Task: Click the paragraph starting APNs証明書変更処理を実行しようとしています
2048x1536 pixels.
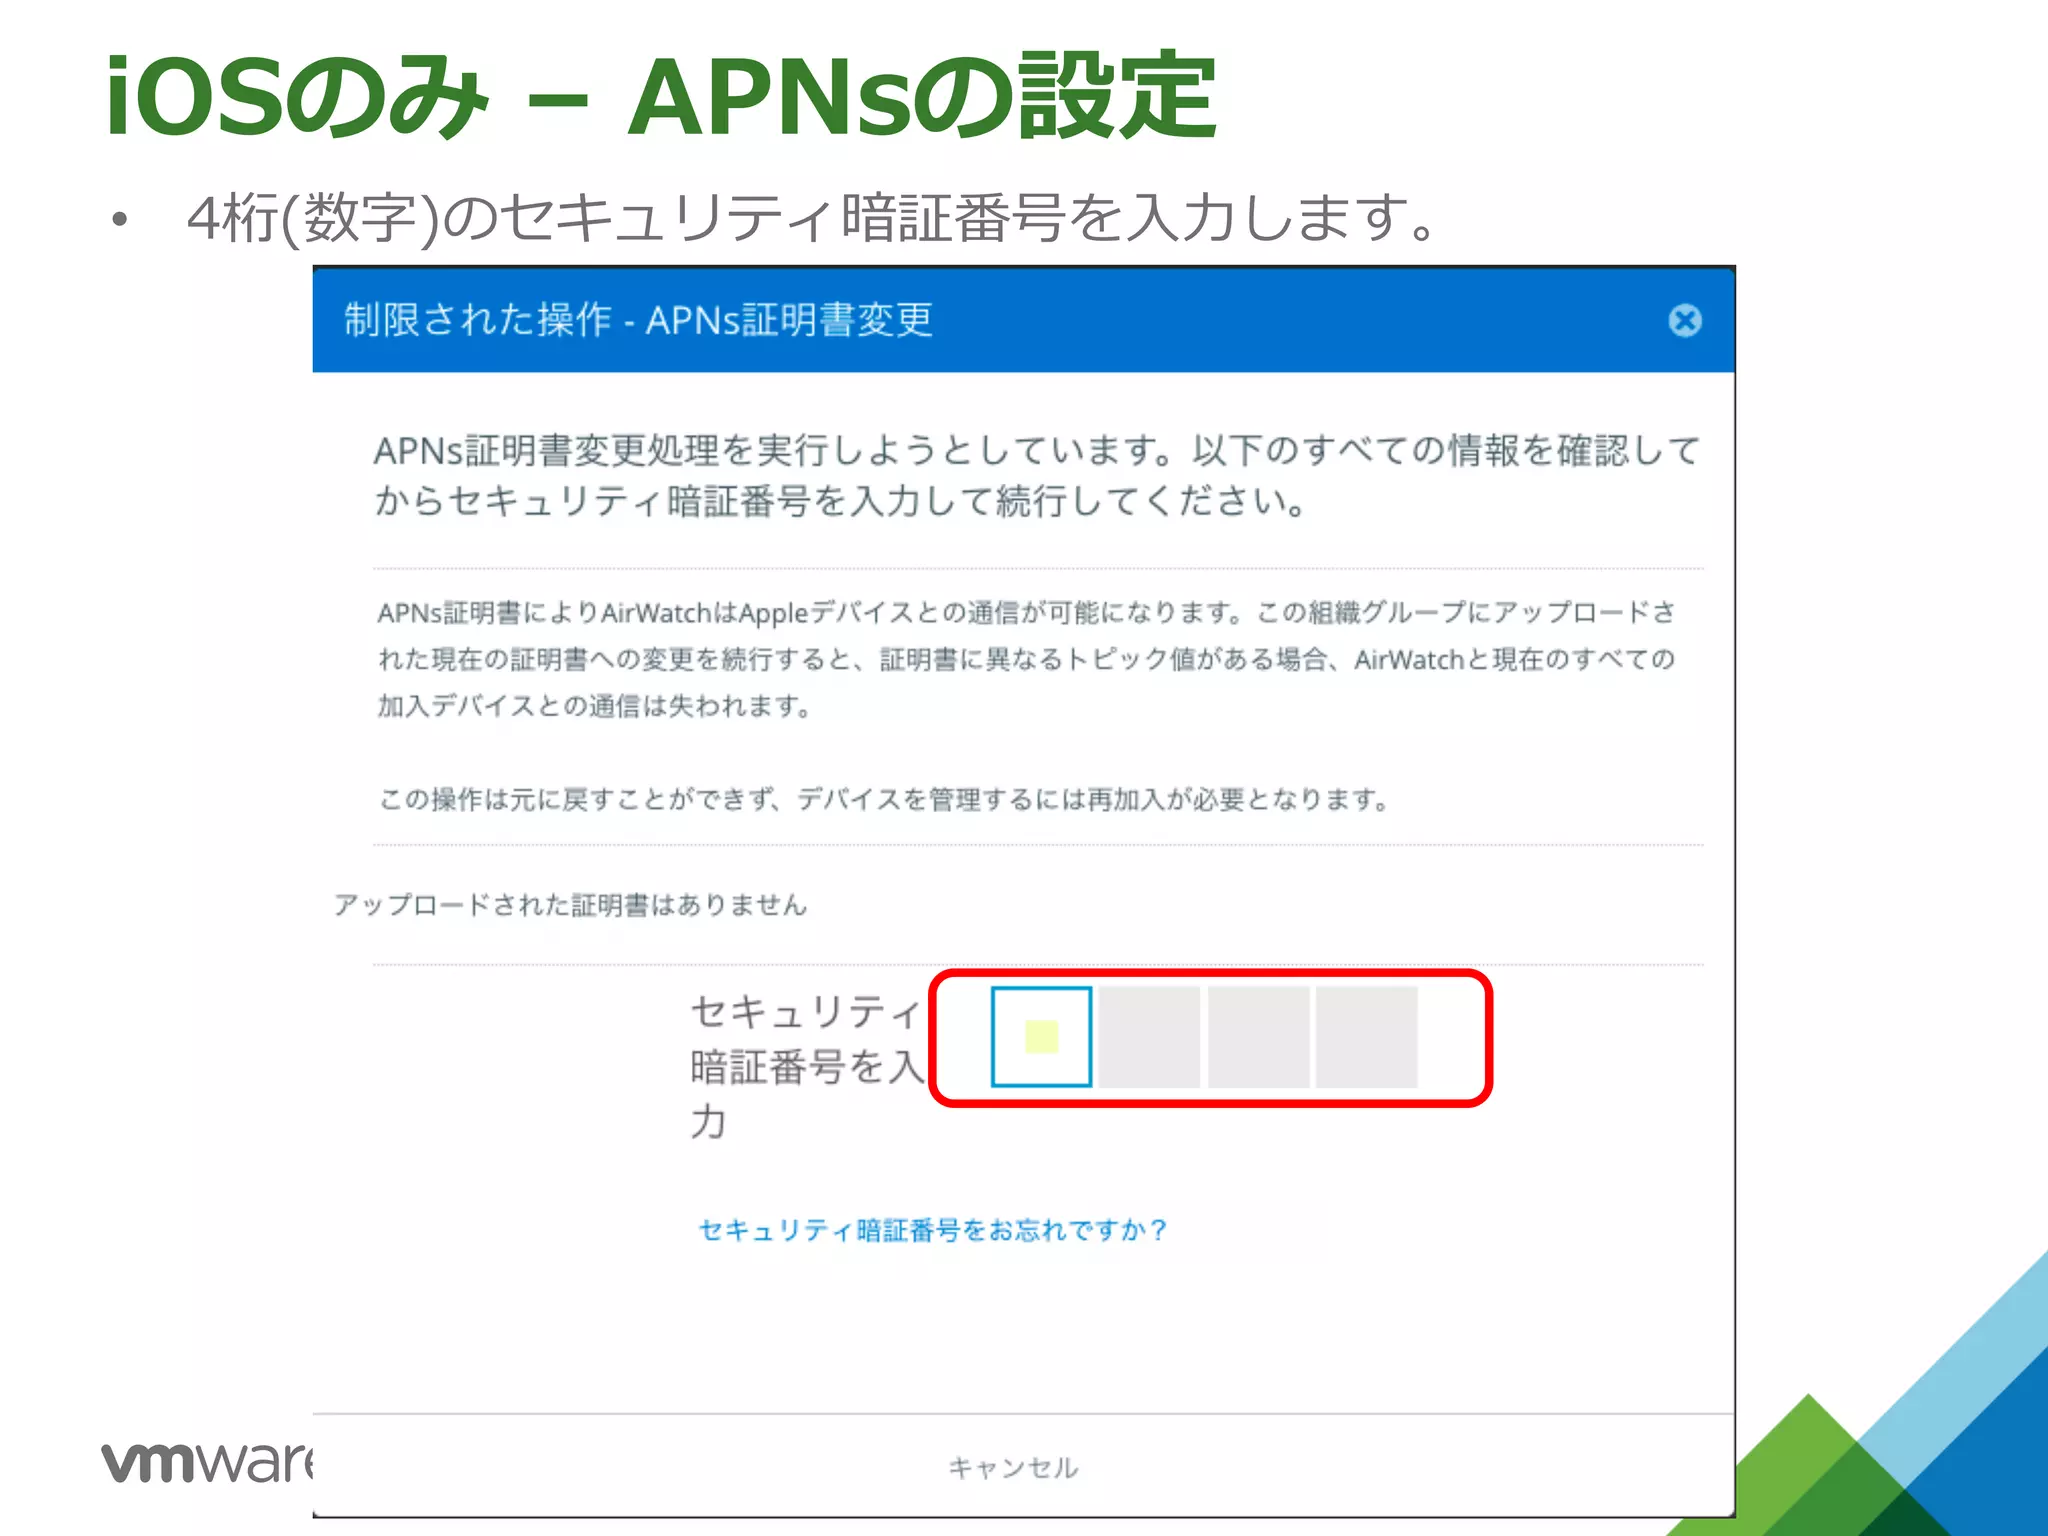Action: pos(1037,475)
